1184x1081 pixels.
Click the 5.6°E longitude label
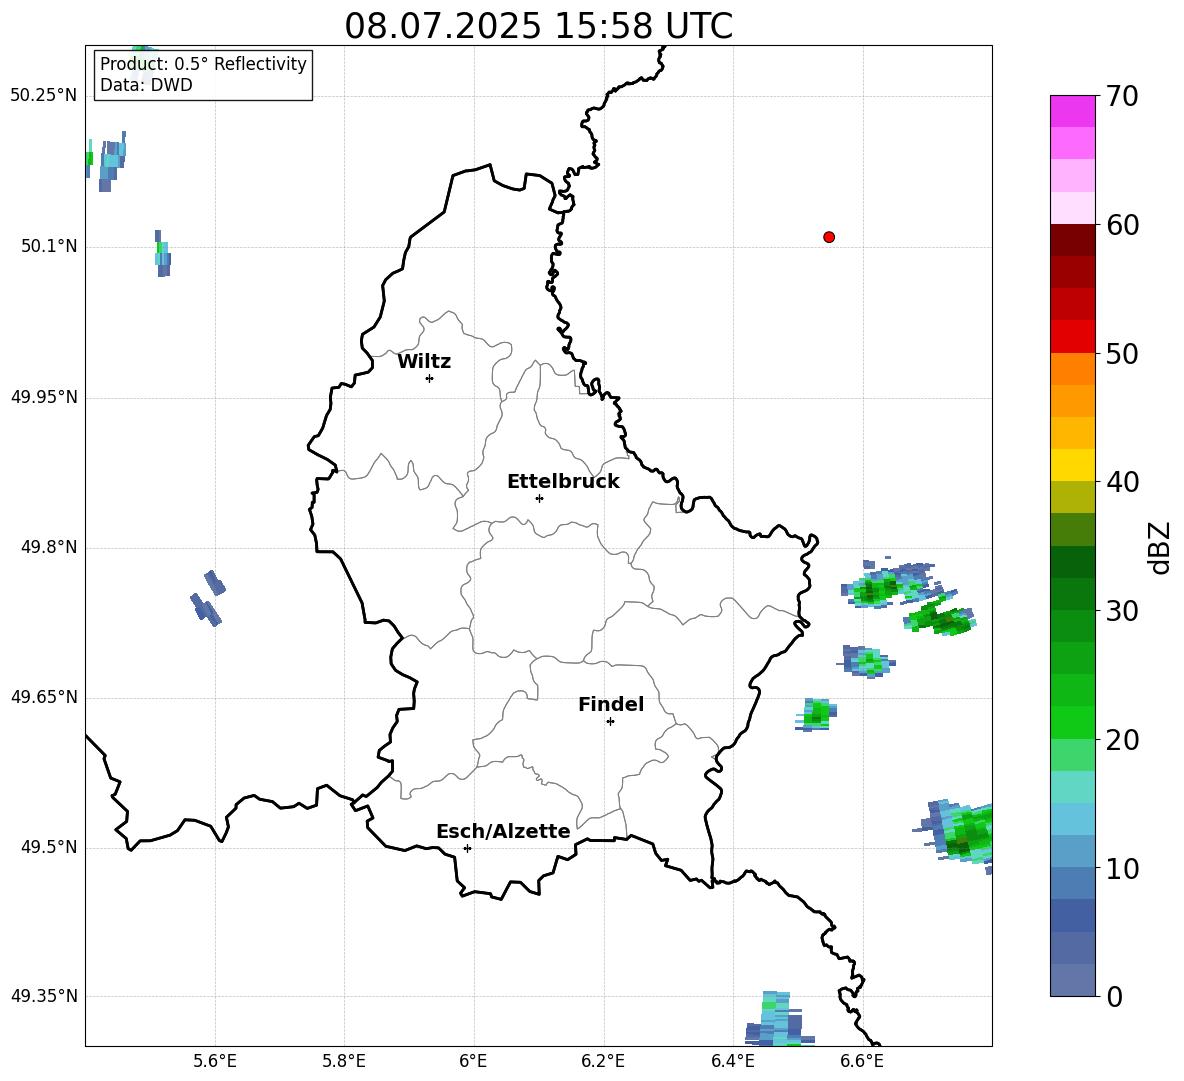pos(215,1061)
